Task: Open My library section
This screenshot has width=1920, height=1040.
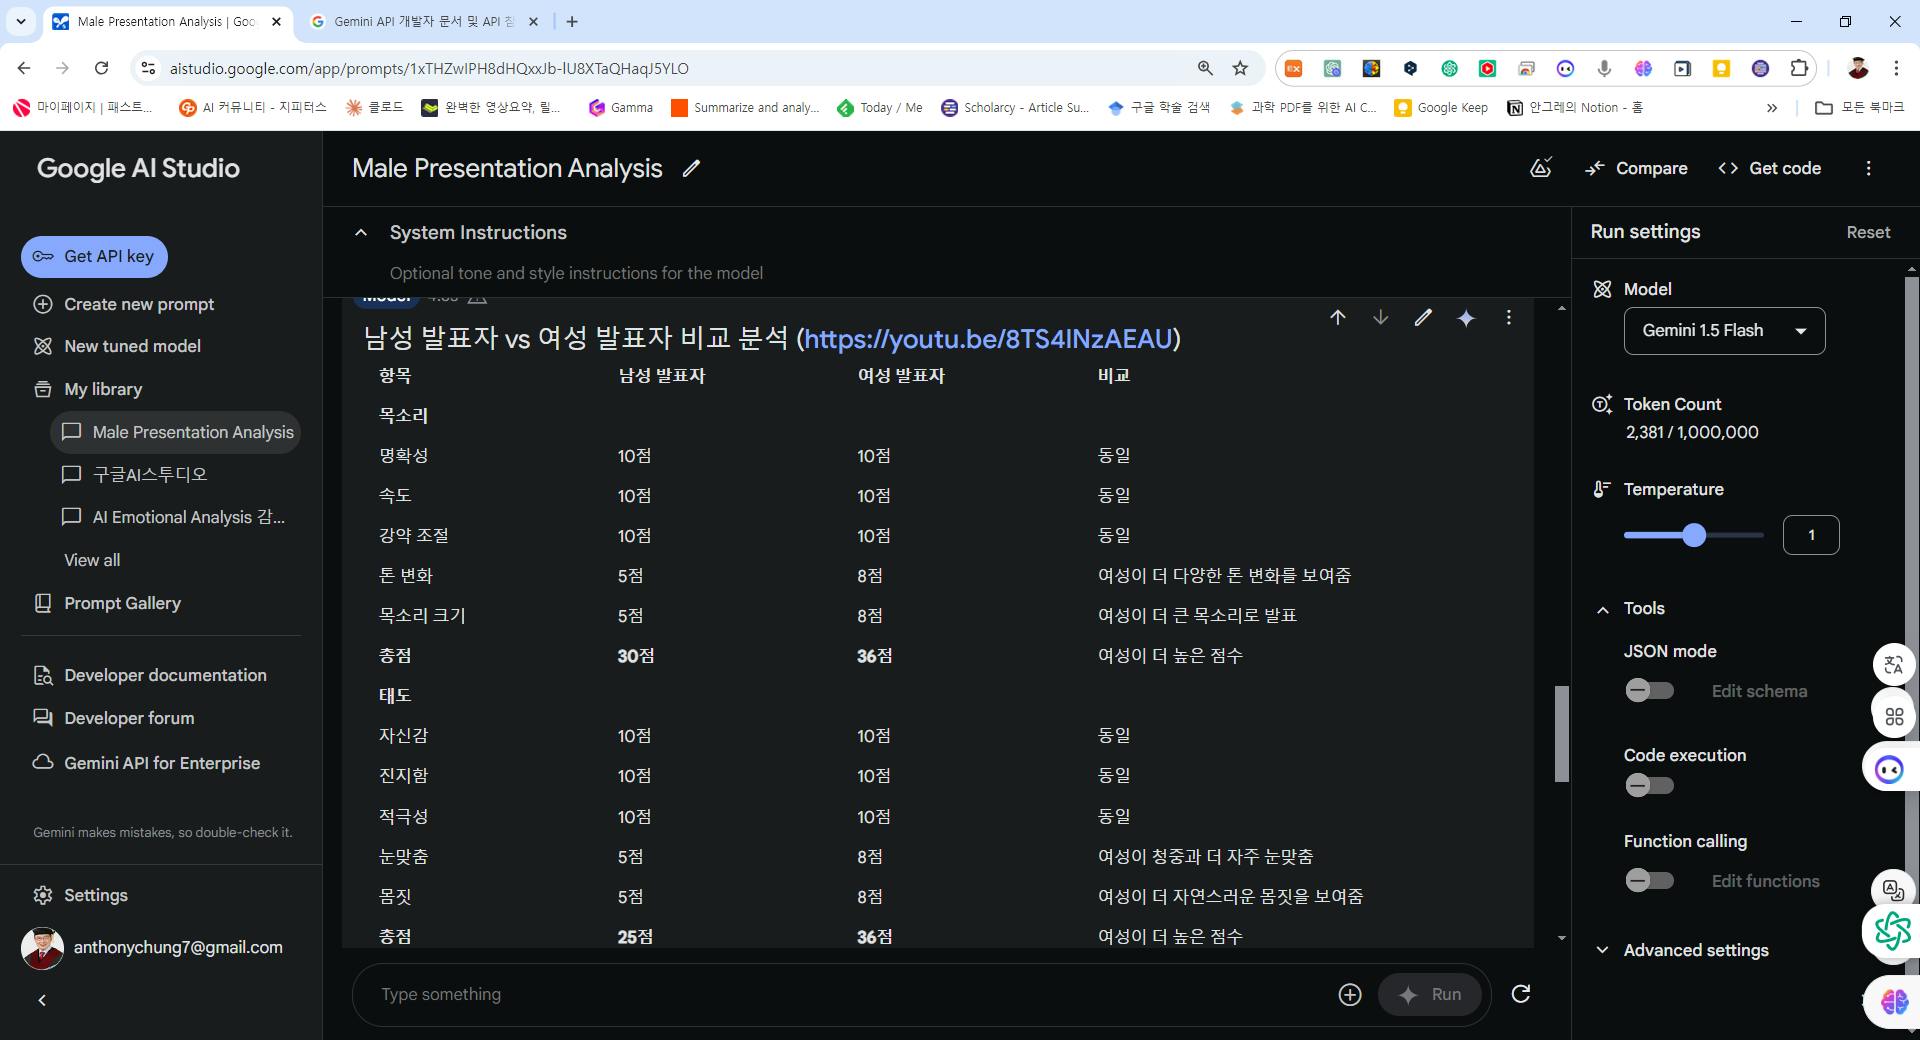Action: (88, 389)
